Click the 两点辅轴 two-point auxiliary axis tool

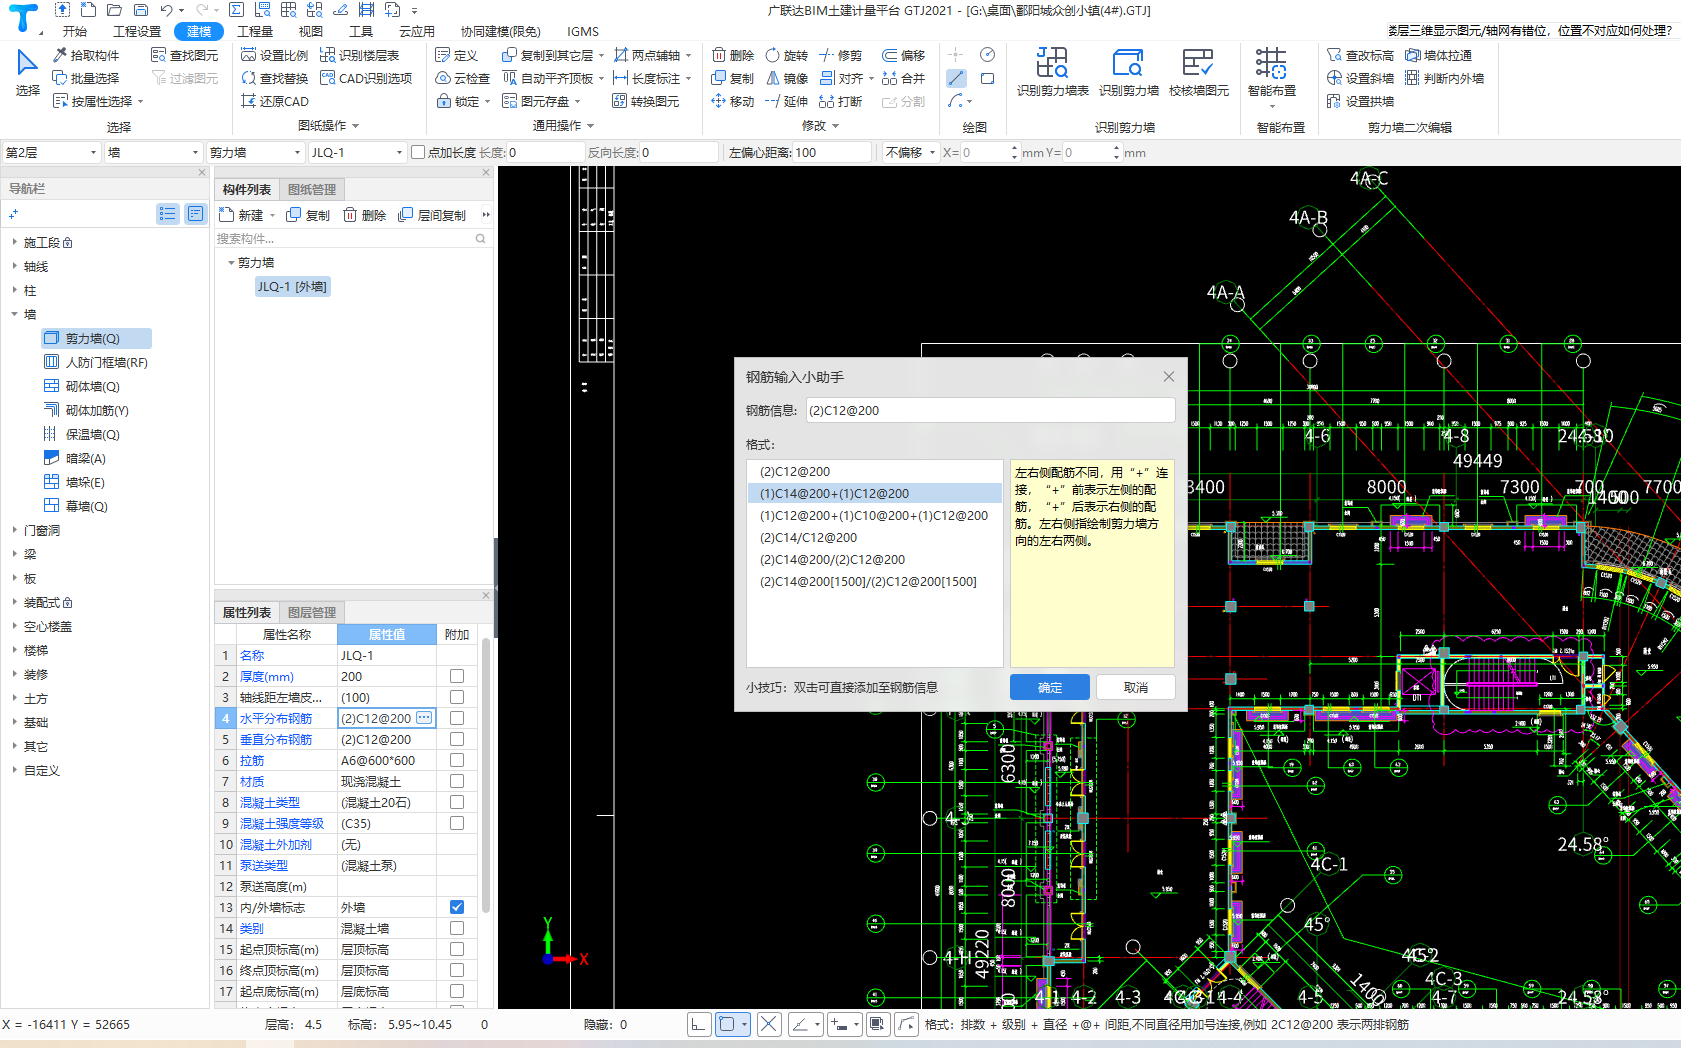click(647, 55)
